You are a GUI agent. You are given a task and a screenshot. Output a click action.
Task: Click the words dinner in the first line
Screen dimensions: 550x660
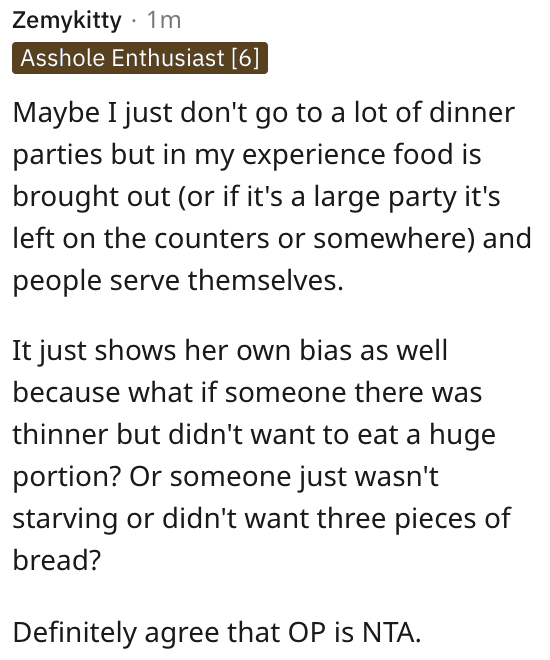coord(472,112)
